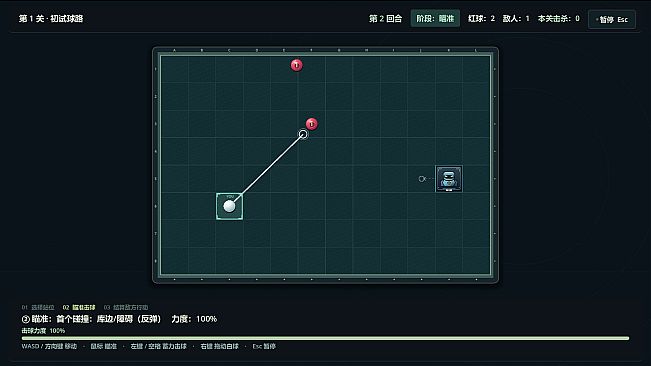The width and height of the screenshot is (651, 366).
Task: Click the 击球力度 power bar
Action: point(326,338)
